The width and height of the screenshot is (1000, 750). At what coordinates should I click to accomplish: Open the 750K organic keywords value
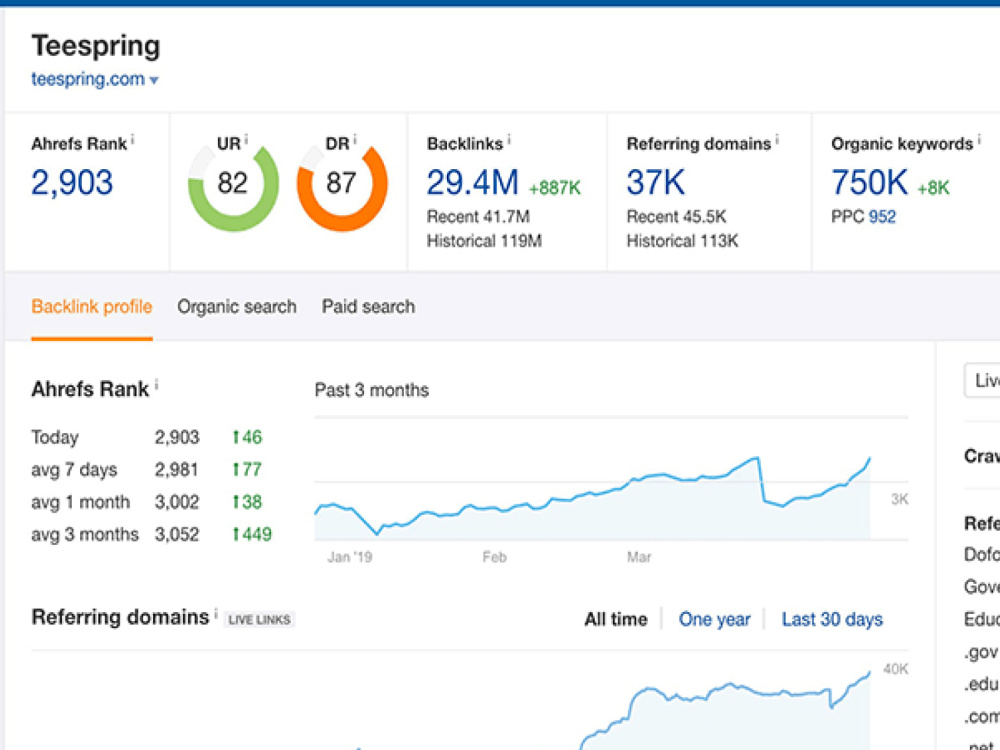coord(869,182)
